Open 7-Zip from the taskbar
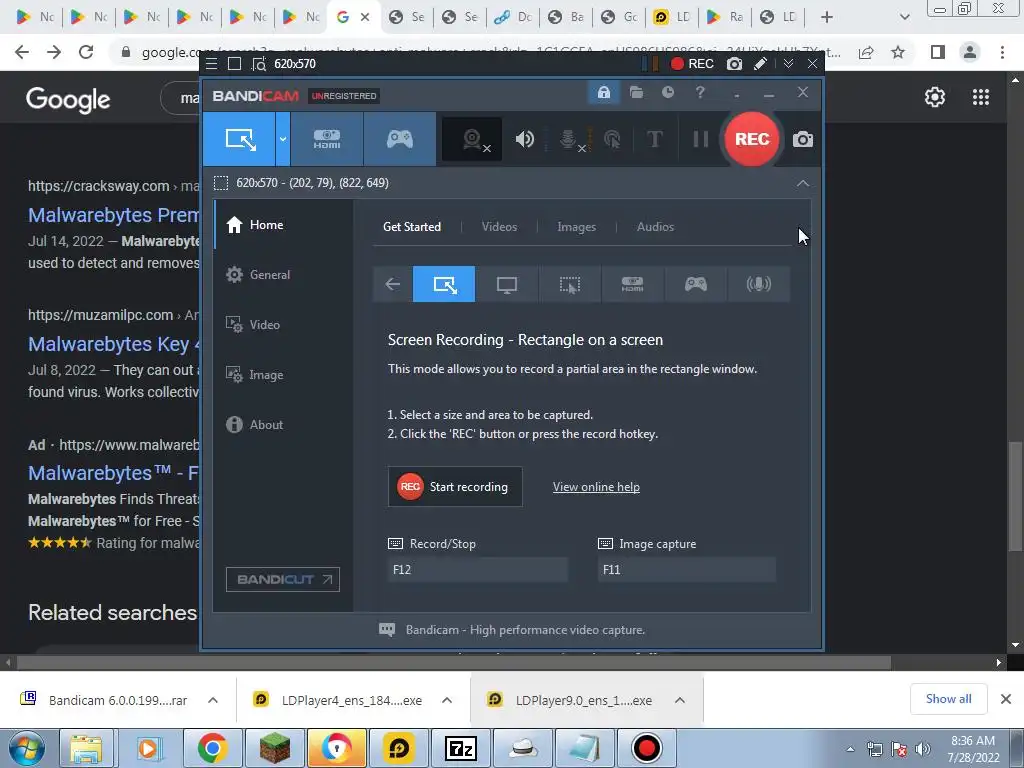This screenshot has height=768, width=1024. (x=460, y=748)
